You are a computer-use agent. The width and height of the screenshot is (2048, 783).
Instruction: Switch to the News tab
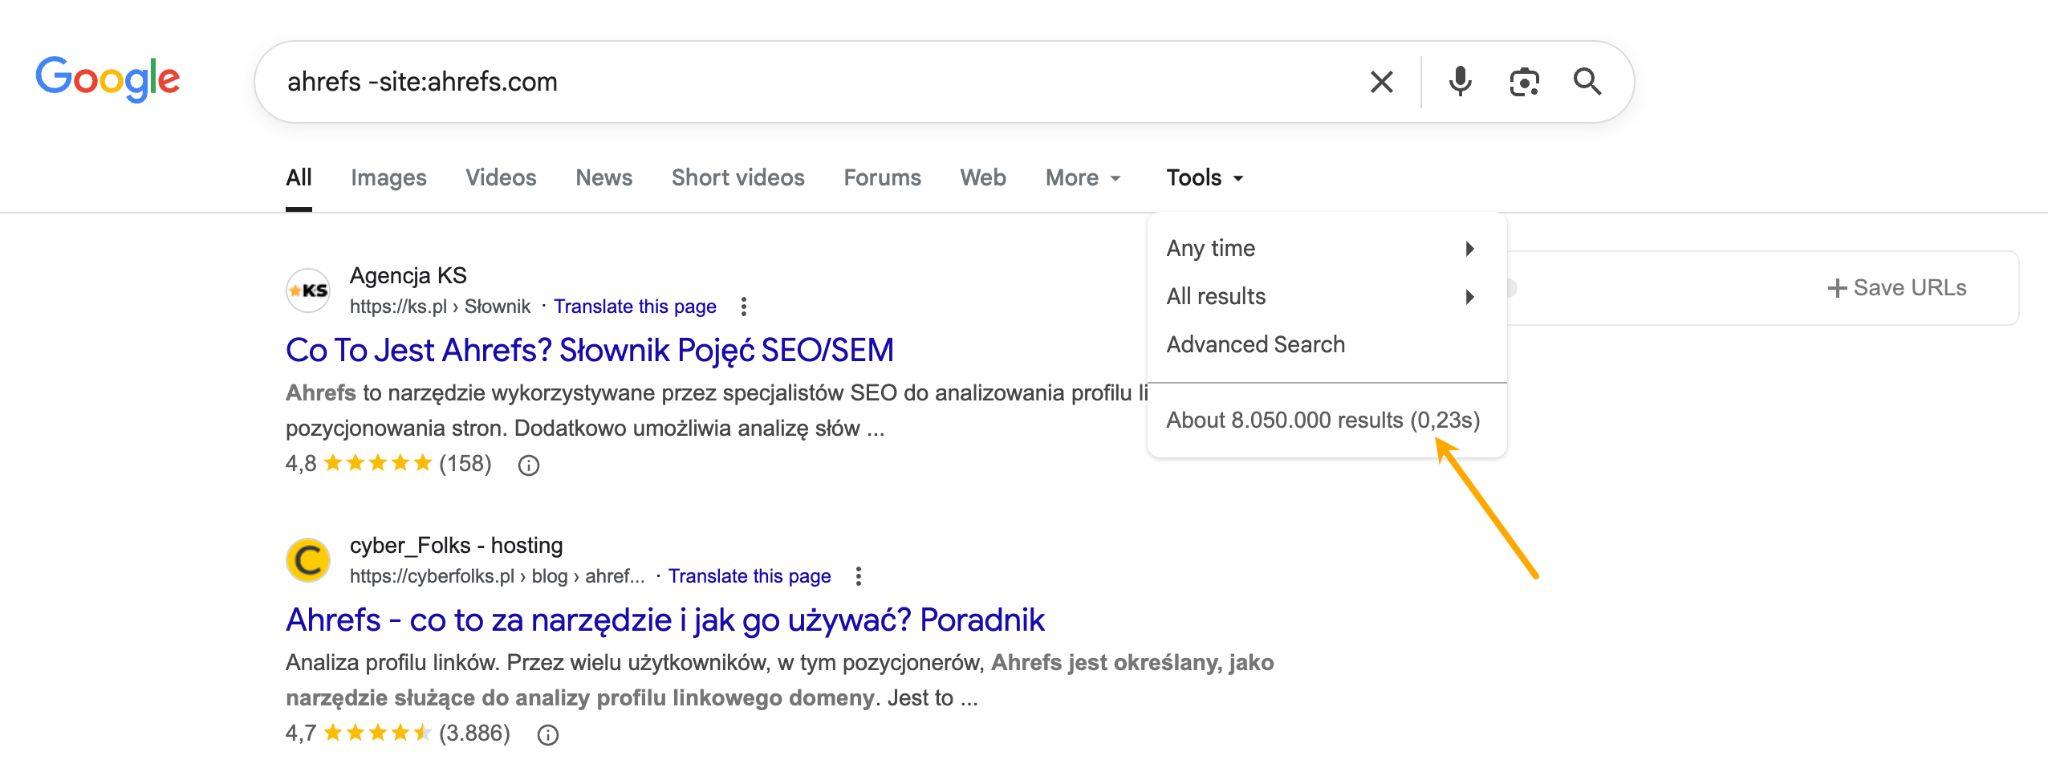[604, 178]
